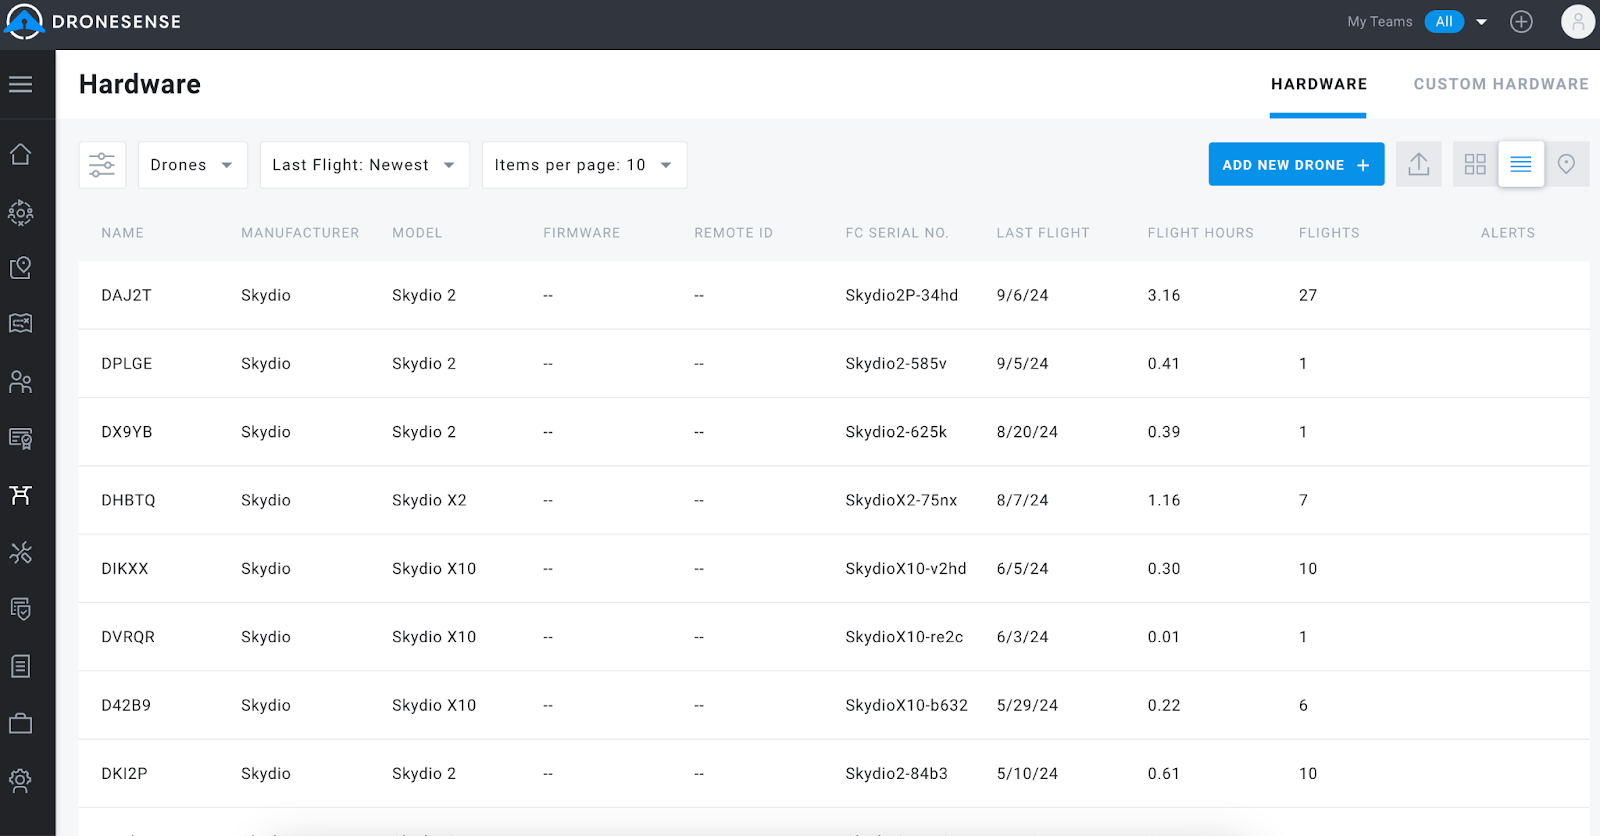The height and width of the screenshot is (836, 1600).
Task: Sort by MODEL column header
Action: (417, 233)
